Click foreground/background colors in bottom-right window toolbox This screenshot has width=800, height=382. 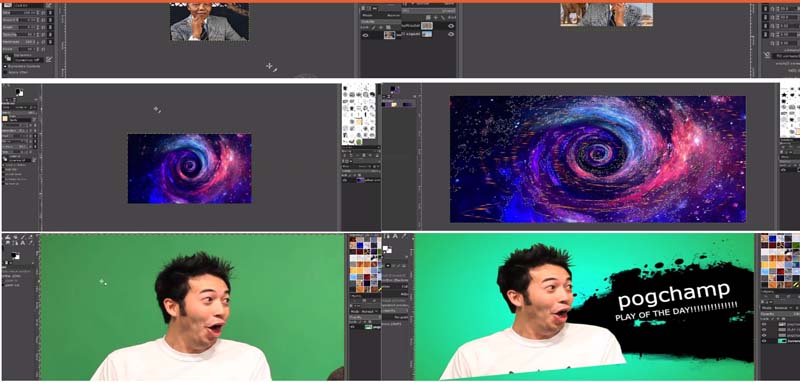(387, 249)
